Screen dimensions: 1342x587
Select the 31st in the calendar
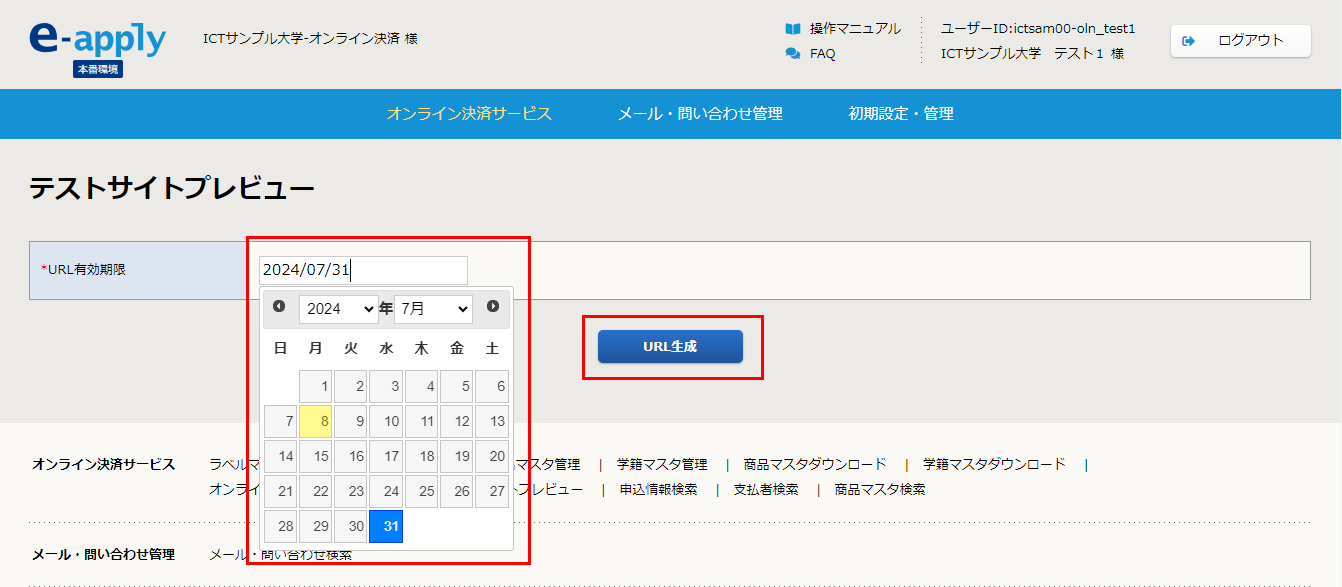click(386, 527)
